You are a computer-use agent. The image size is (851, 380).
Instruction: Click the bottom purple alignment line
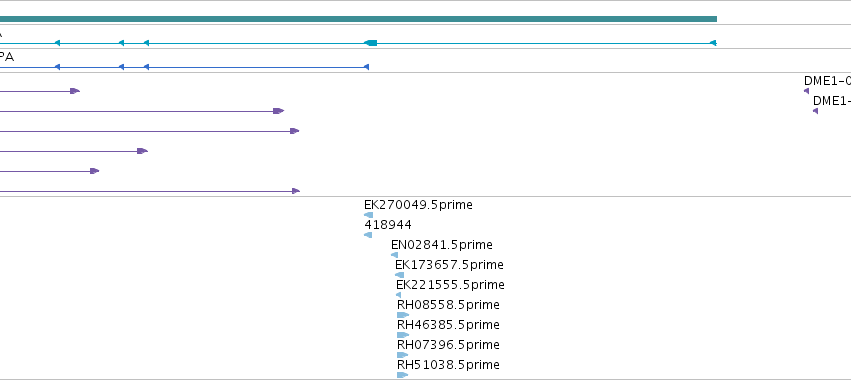[x=150, y=191]
